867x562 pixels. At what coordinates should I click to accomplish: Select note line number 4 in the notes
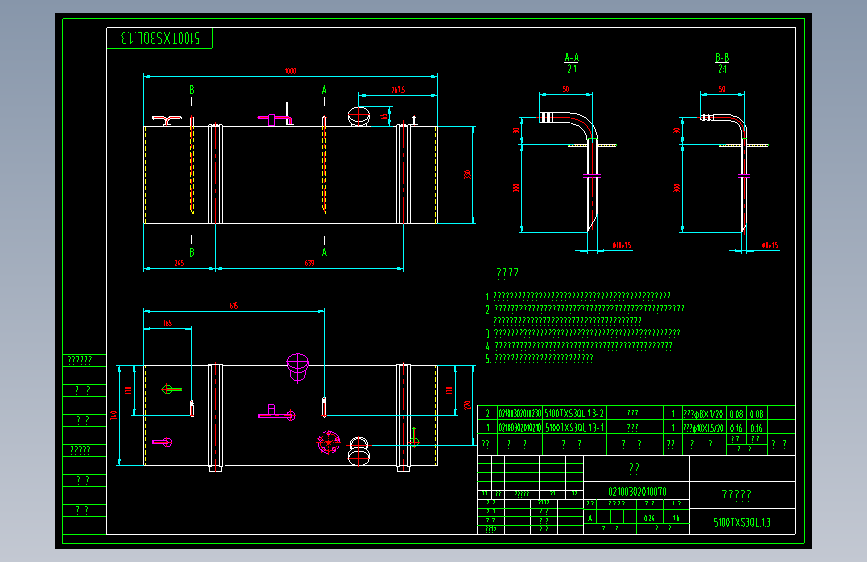pos(579,346)
